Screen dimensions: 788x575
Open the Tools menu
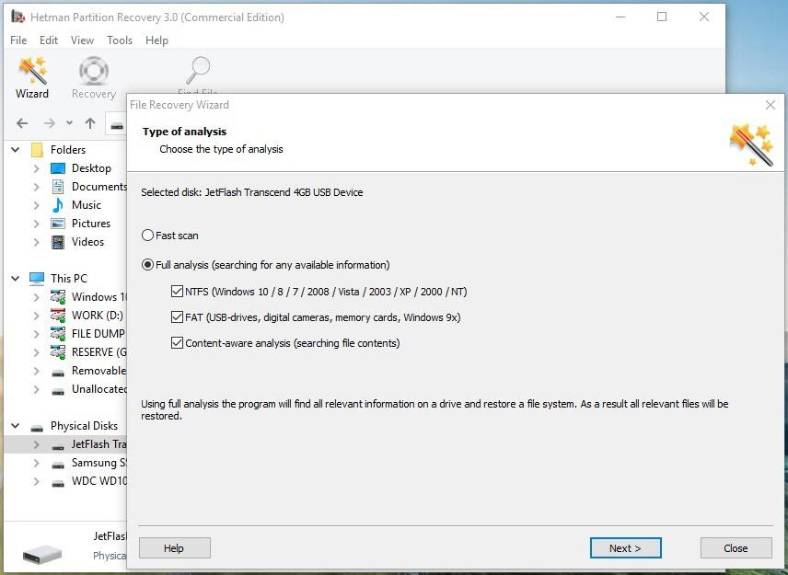click(119, 40)
